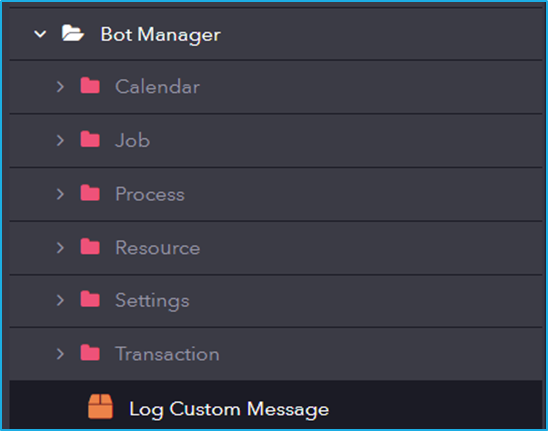The image size is (548, 431).
Task: Click the open folder icon beside Bot Manager
Action: pos(73,33)
